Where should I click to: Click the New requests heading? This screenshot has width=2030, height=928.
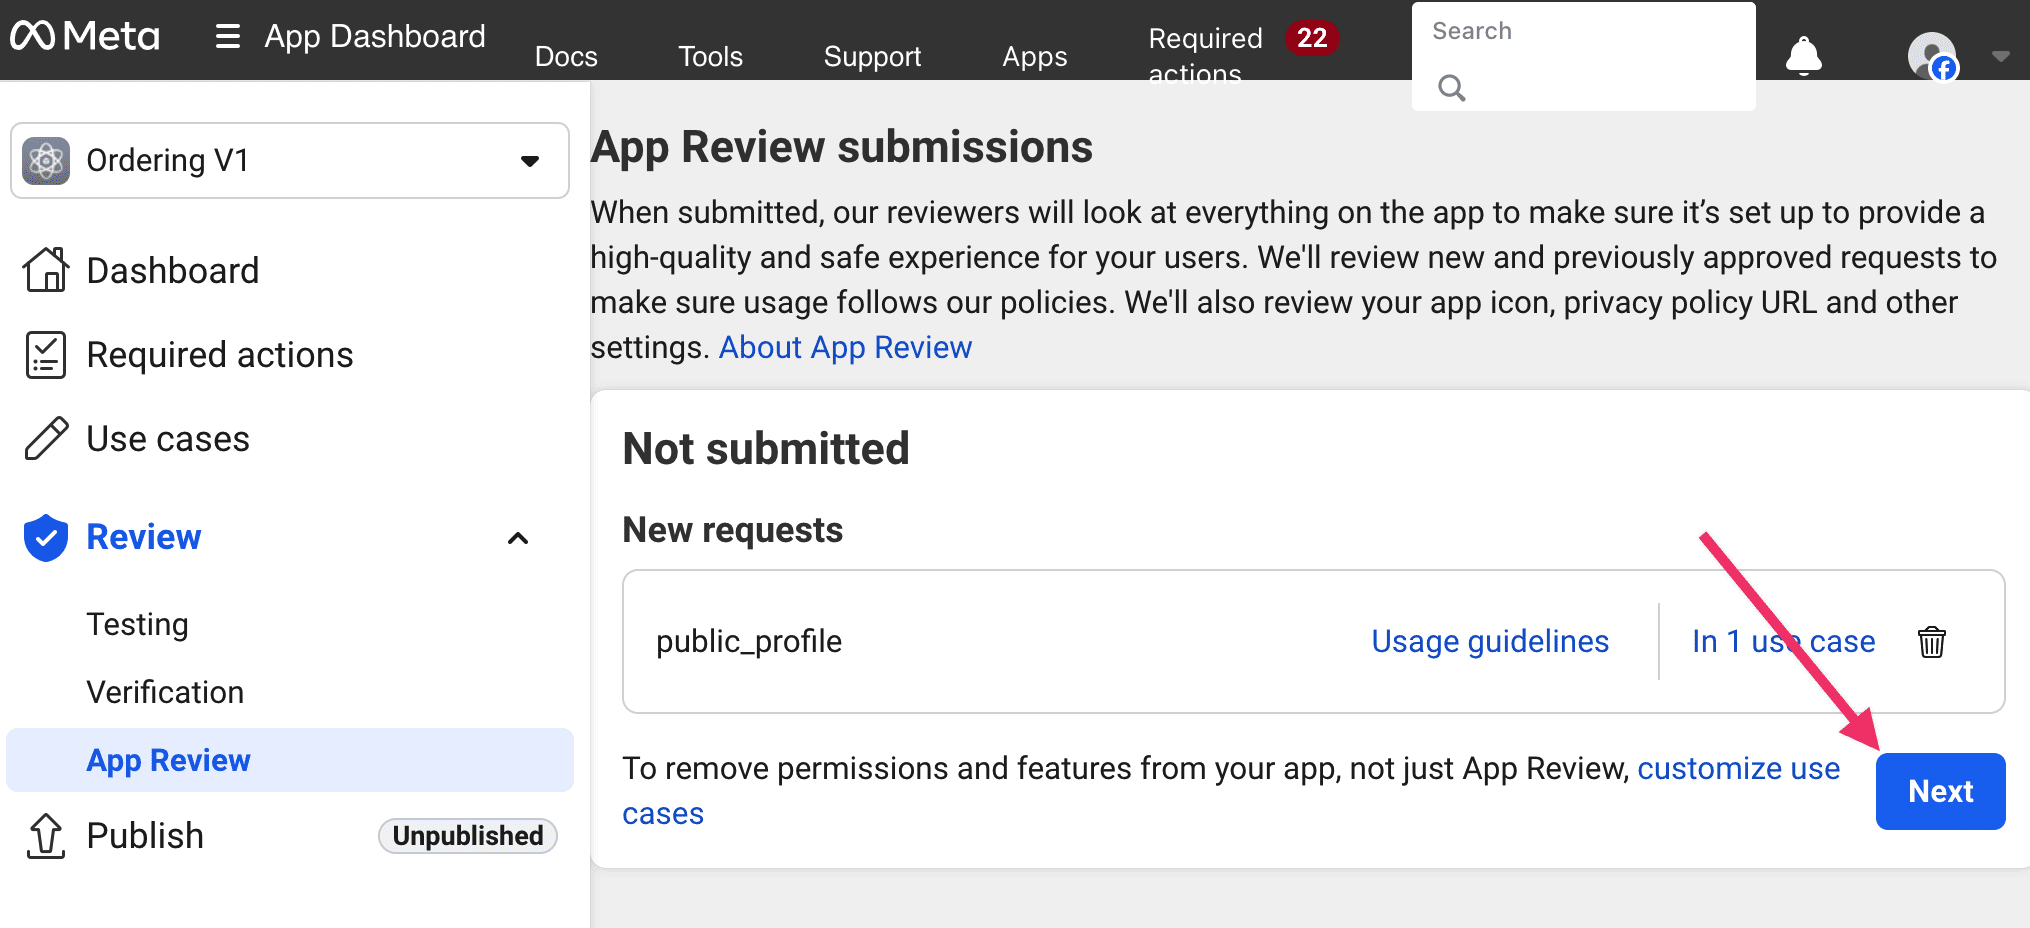coord(733,530)
